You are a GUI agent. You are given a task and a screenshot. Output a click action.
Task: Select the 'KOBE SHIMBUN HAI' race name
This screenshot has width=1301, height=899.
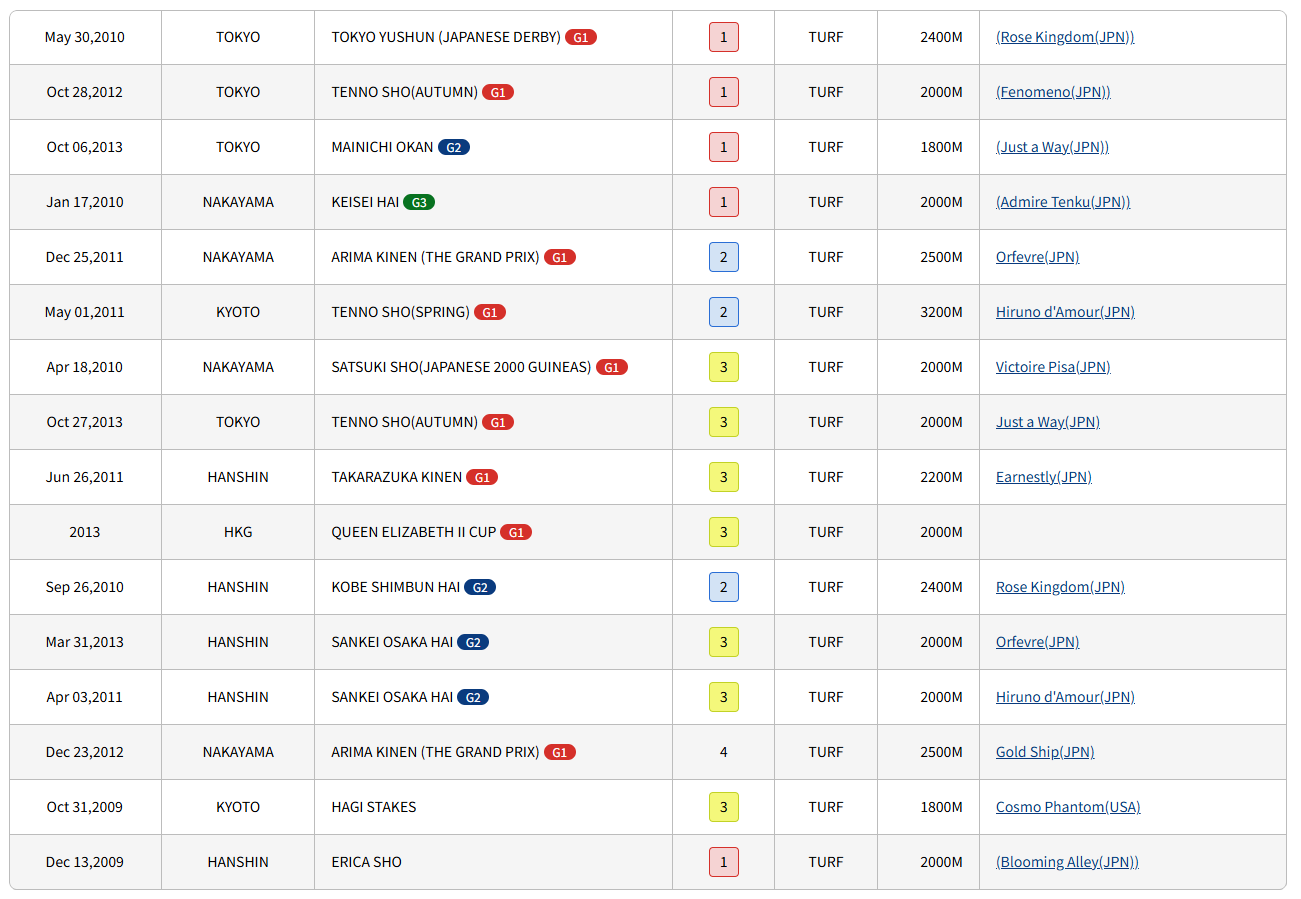[395, 587]
